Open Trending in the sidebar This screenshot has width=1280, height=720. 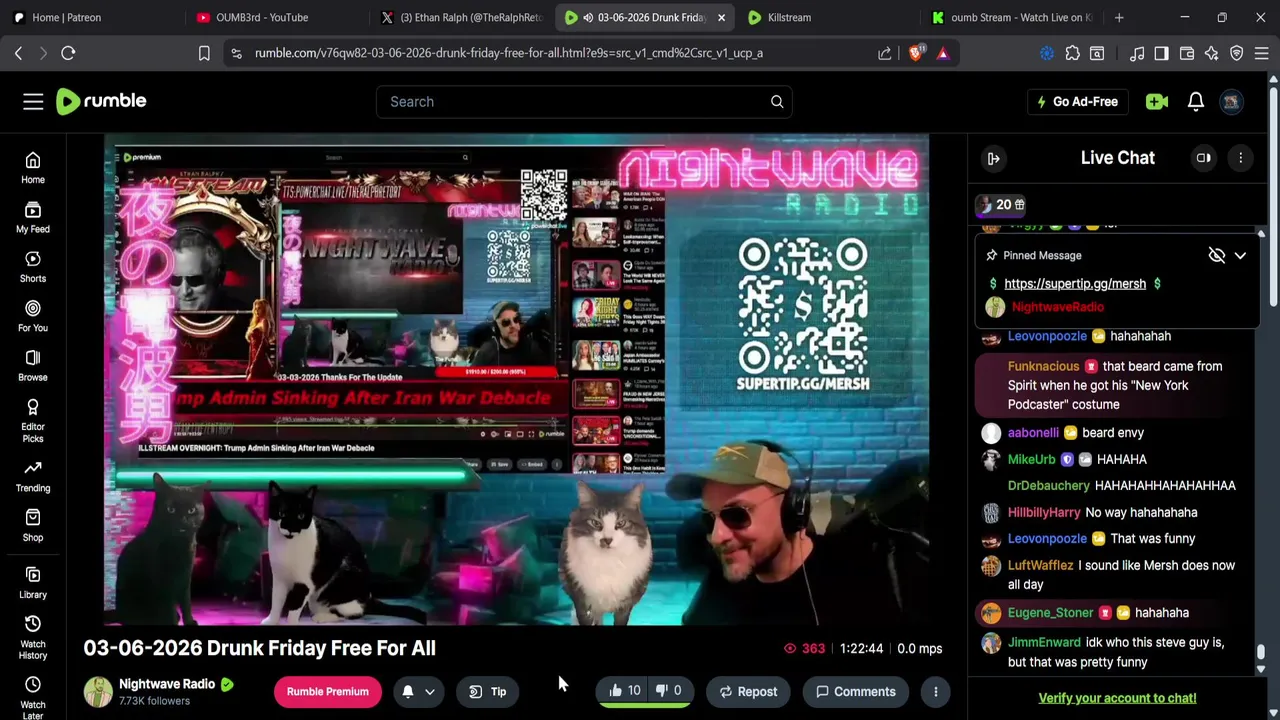pyautogui.click(x=33, y=476)
